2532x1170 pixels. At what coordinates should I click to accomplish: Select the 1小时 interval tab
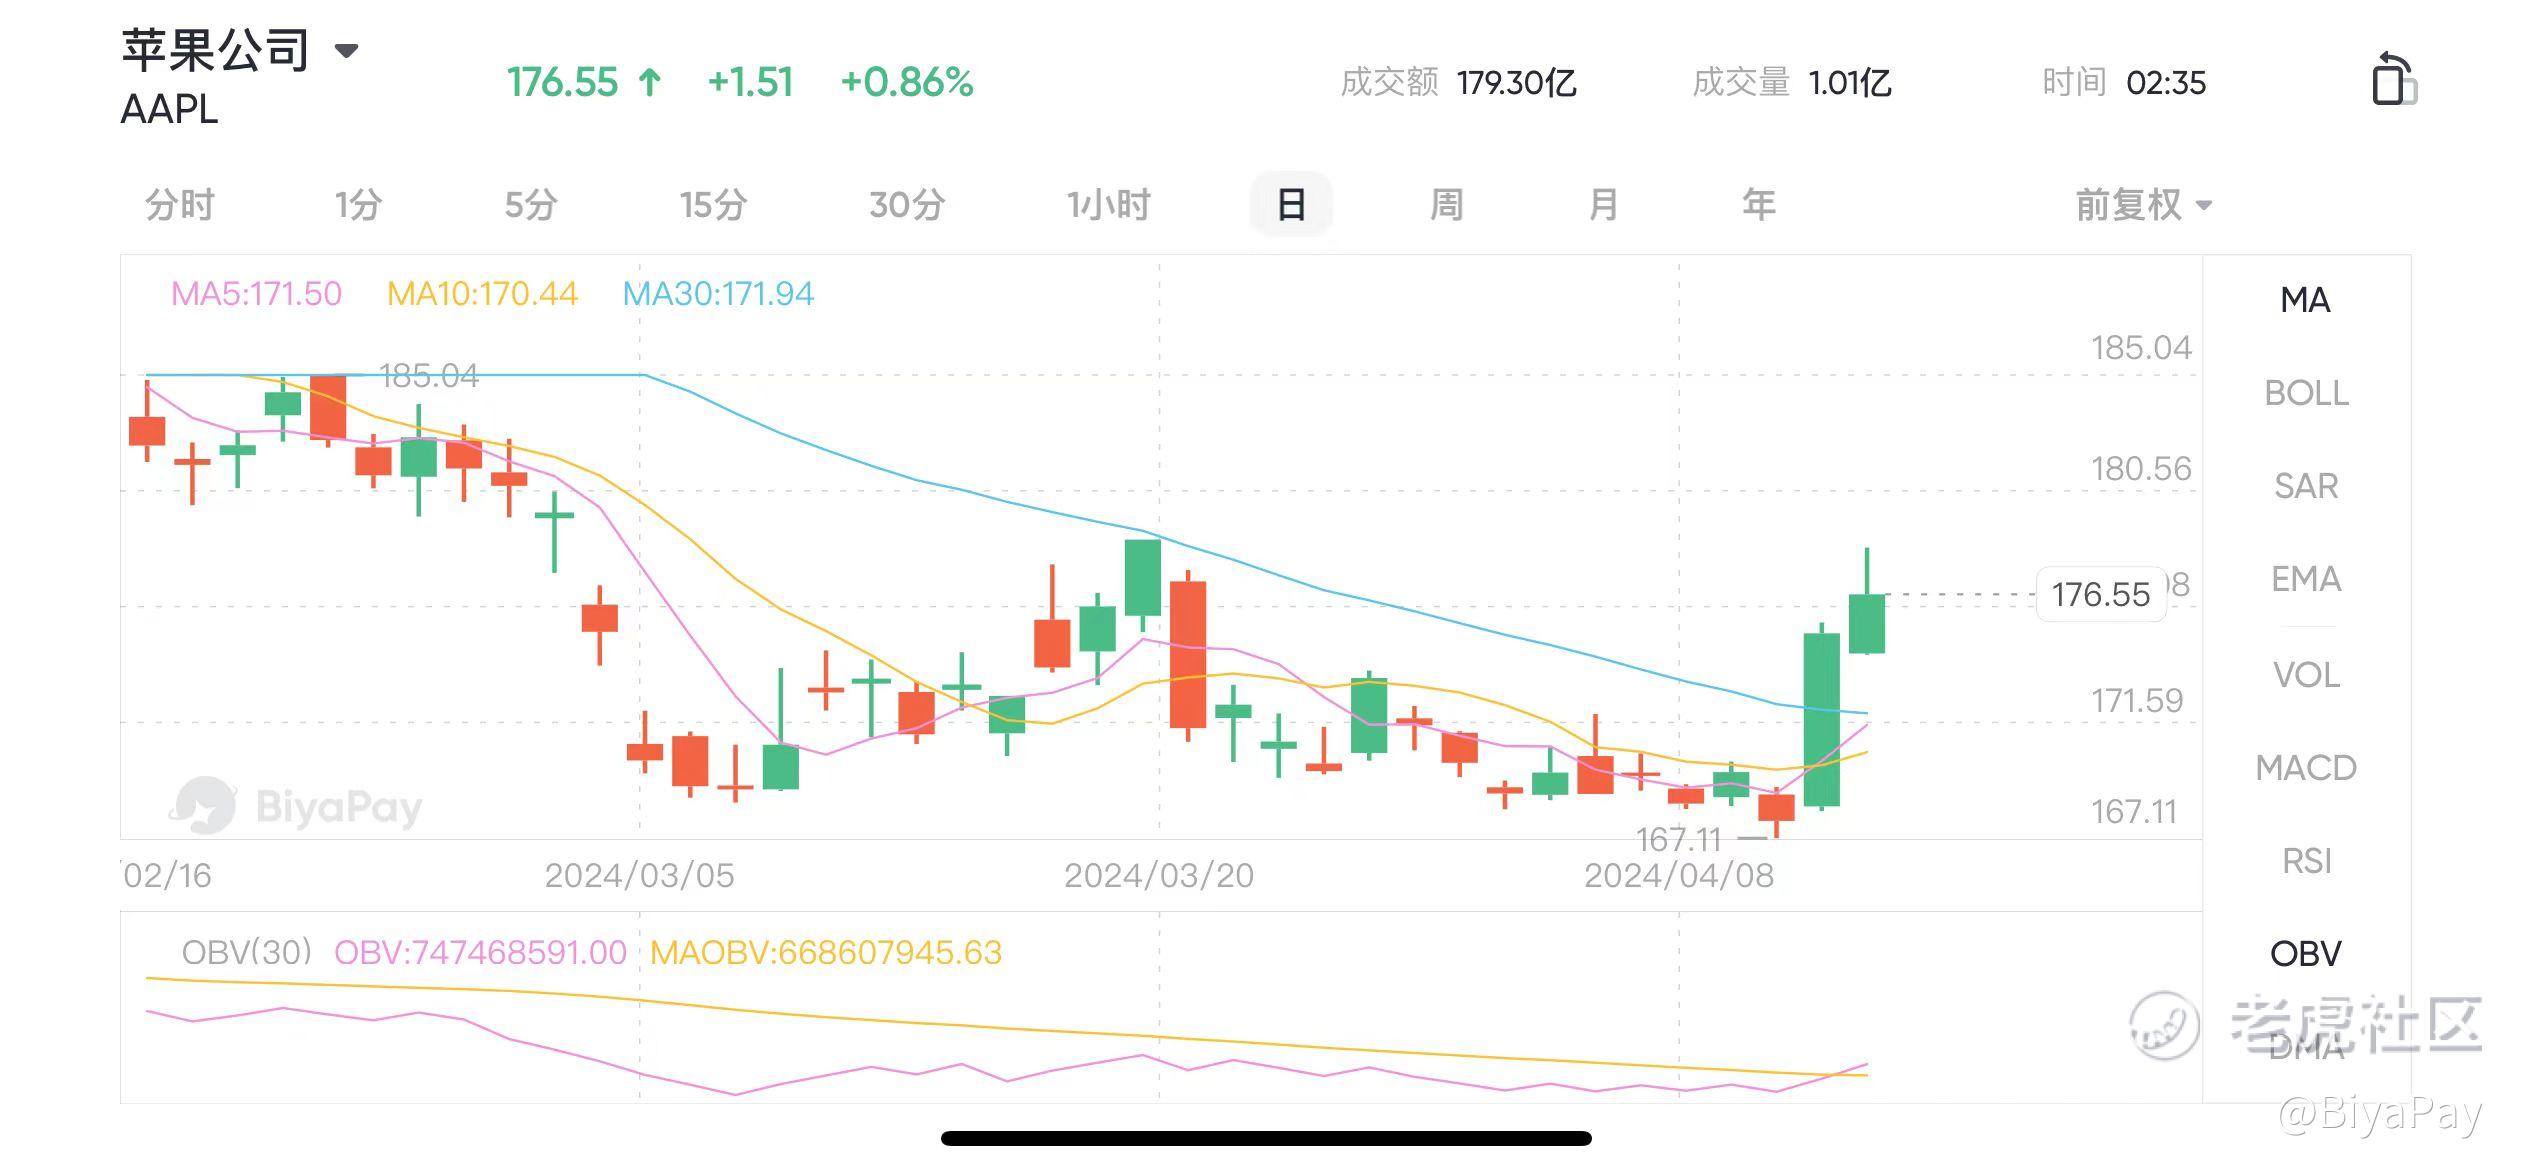(x=1108, y=205)
